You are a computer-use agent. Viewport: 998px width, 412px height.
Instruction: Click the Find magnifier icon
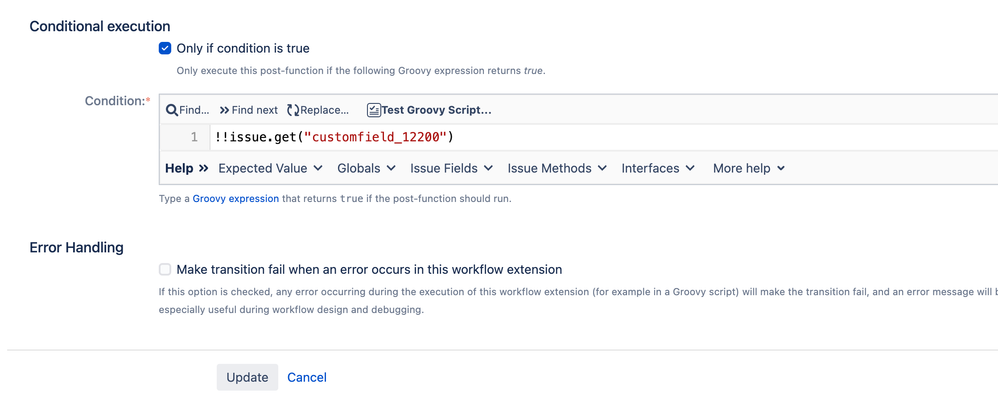172,110
